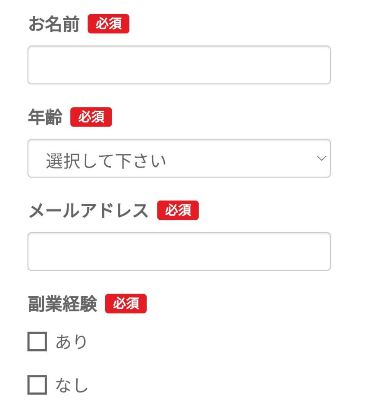Viewport: 372px width, 415px height.
Task: Click the 必須 badge beside 副業経験
Action: [x=126, y=303]
